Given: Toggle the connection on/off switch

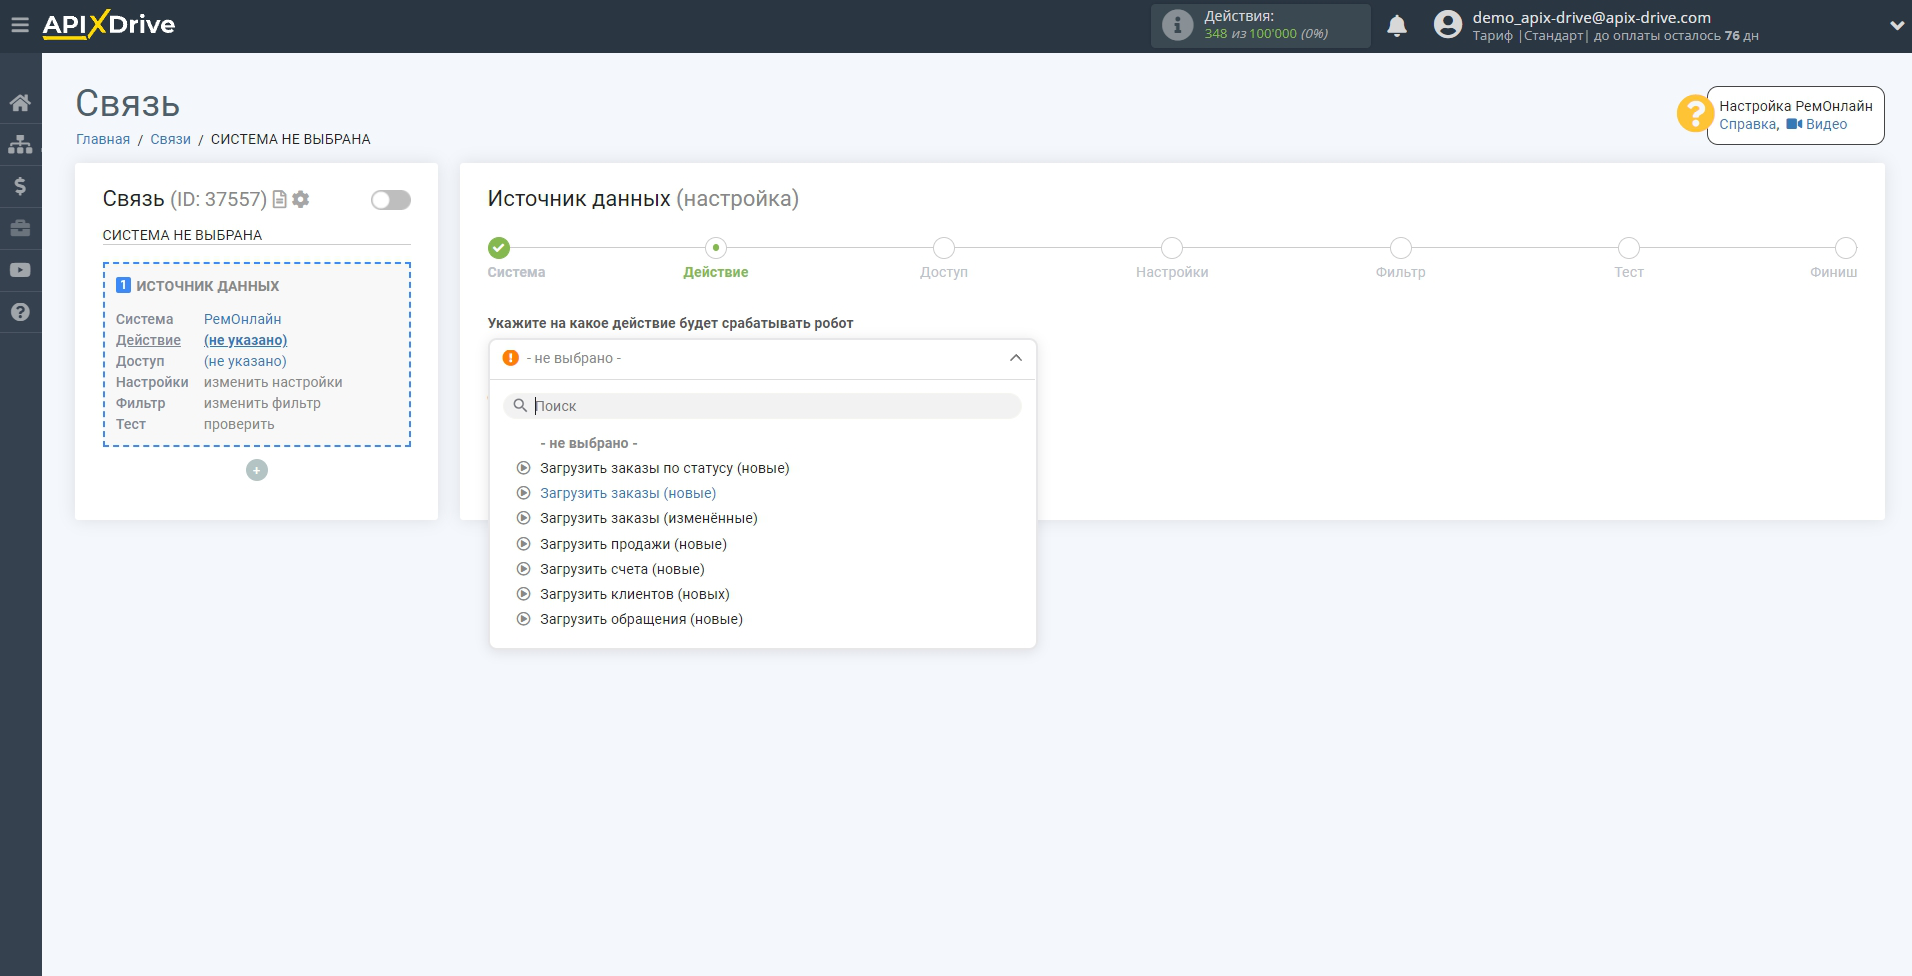Looking at the screenshot, I should tap(391, 200).
